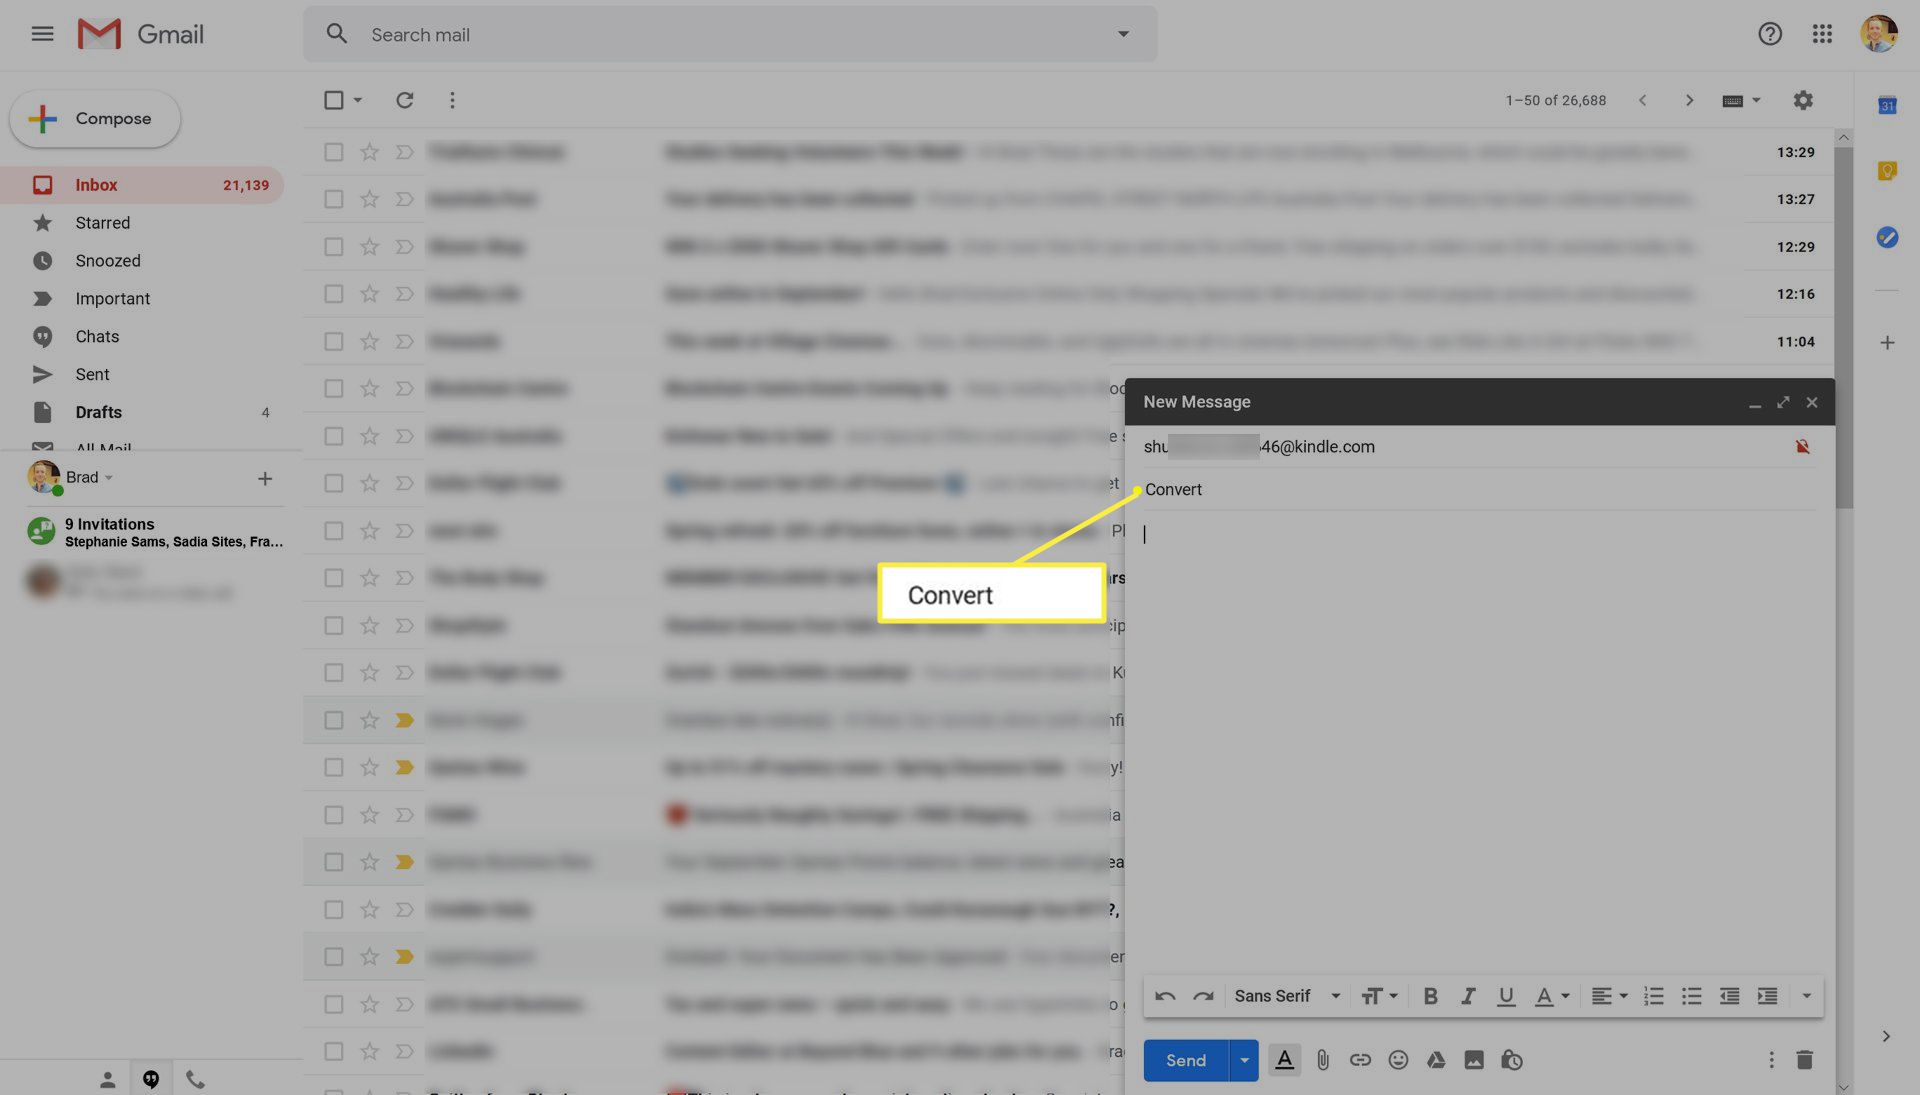The image size is (1920, 1095).
Task: Click the text alignment icon
Action: click(1602, 997)
